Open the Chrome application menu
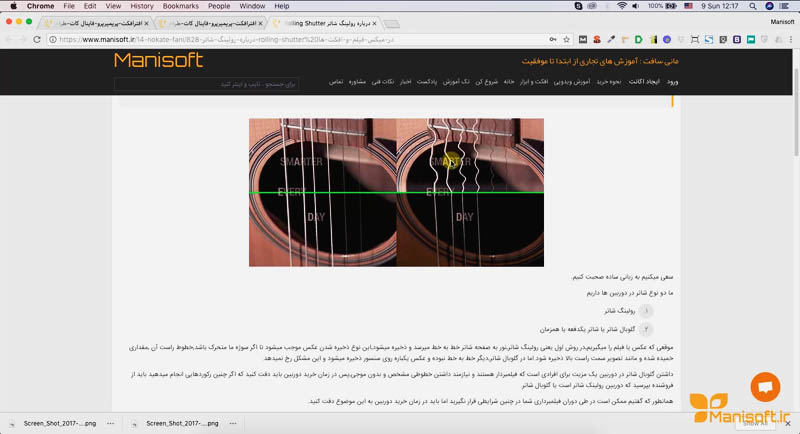800x434 pixels. point(40,6)
